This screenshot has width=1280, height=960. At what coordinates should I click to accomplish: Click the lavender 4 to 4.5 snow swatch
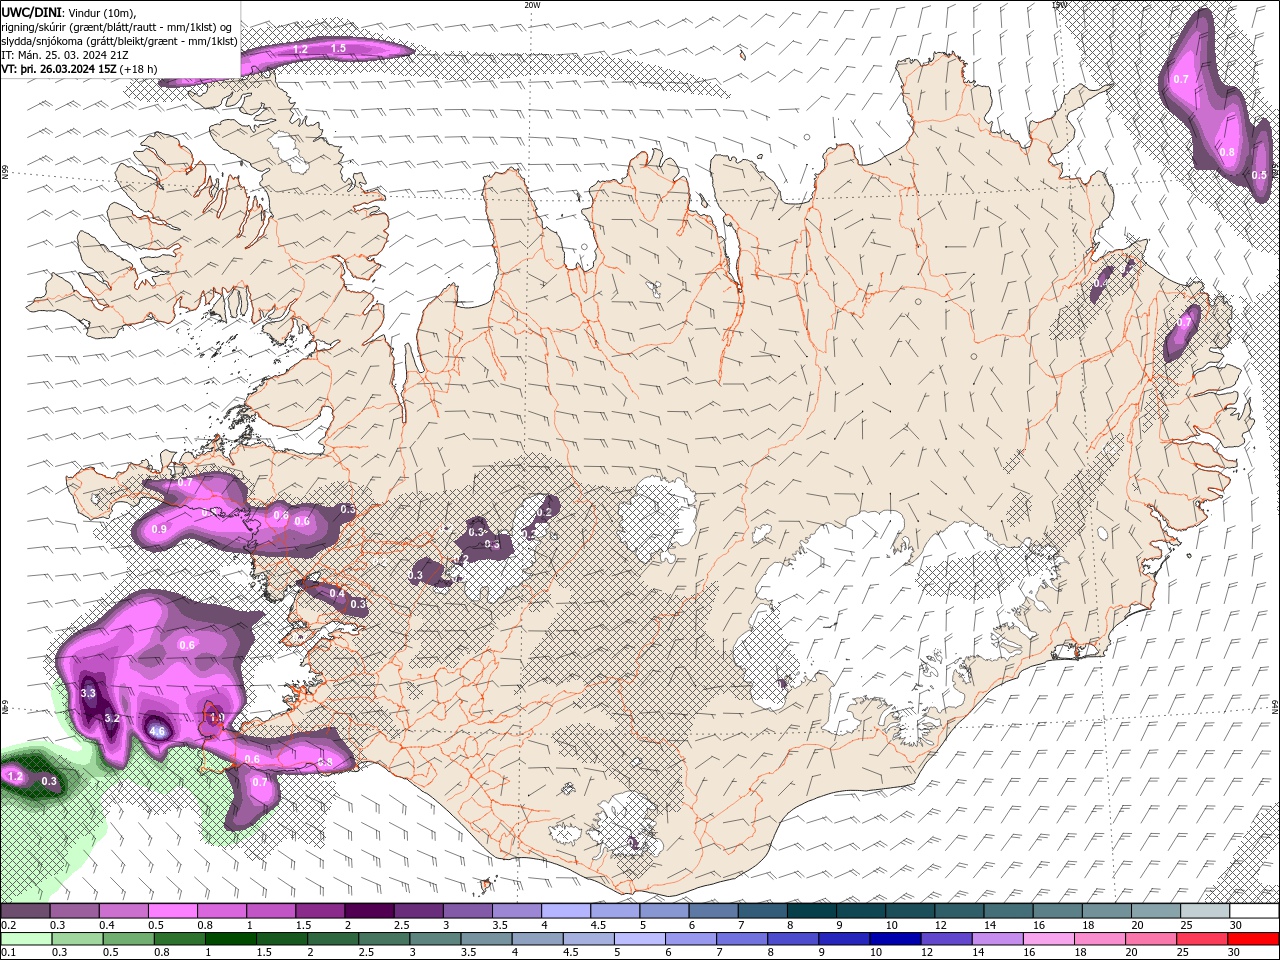[565, 911]
